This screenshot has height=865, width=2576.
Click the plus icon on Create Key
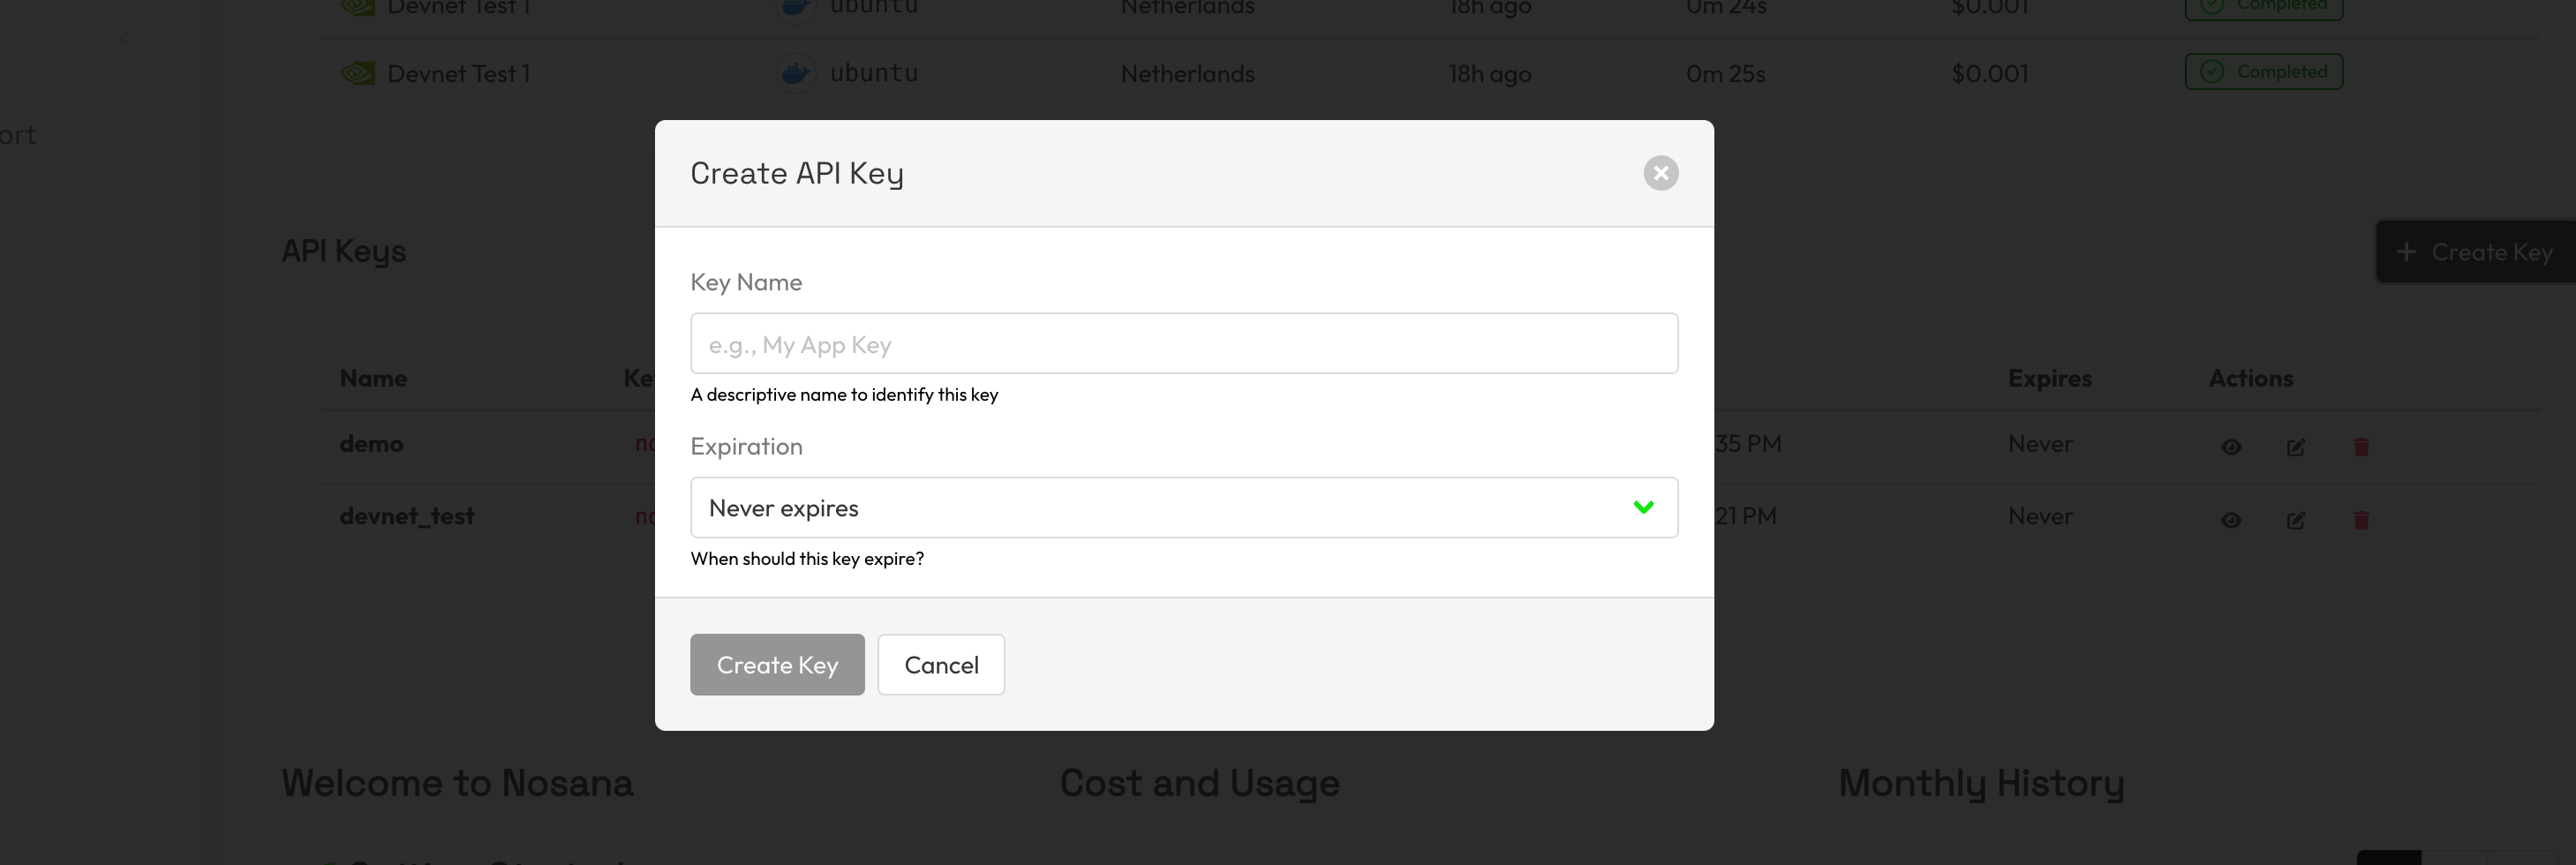2406,251
